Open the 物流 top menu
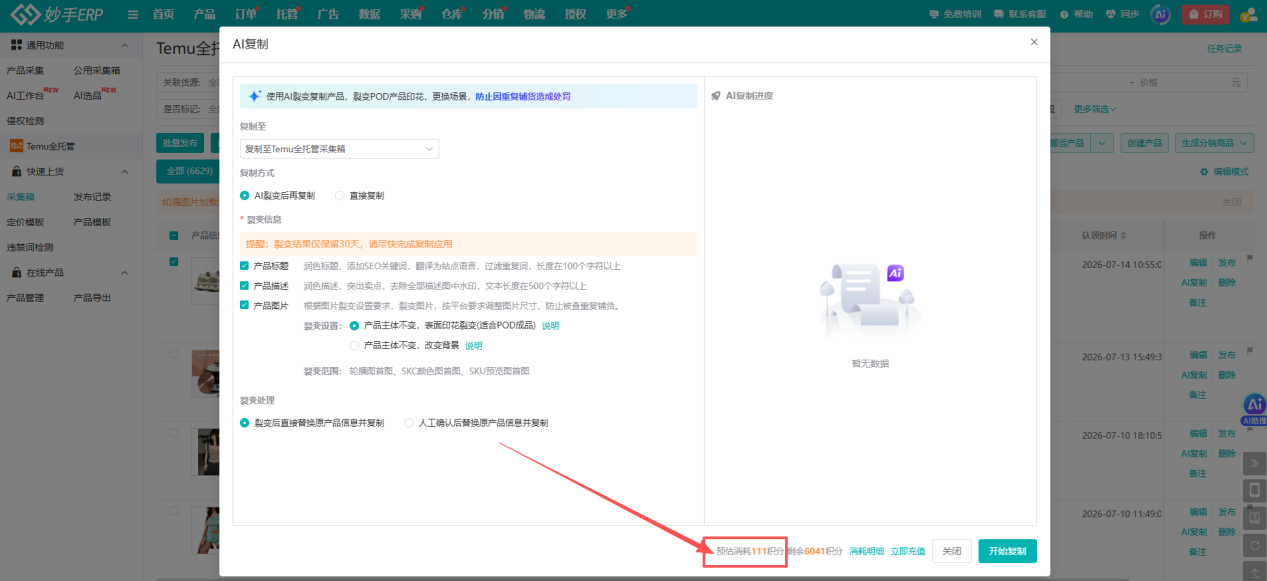The image size is (1267, 581). (534, 14)
